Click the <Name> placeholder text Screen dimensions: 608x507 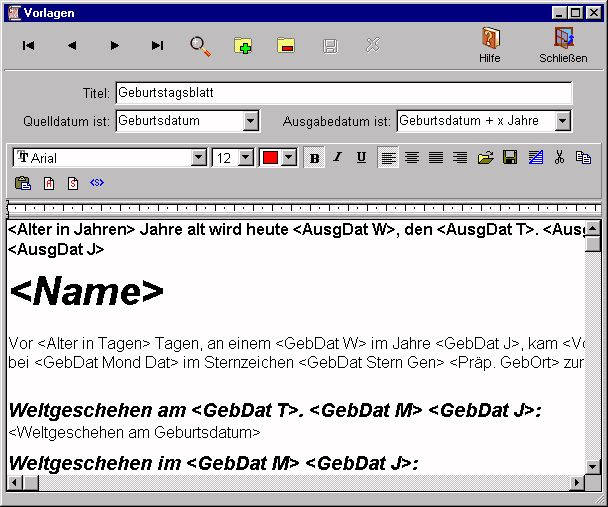[86, 291]
